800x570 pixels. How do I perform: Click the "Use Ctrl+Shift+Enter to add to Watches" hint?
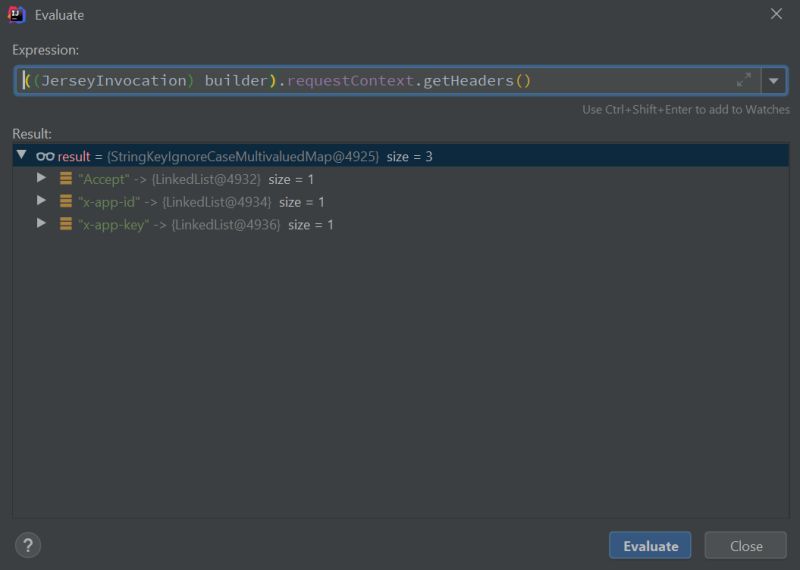[686, 110]
